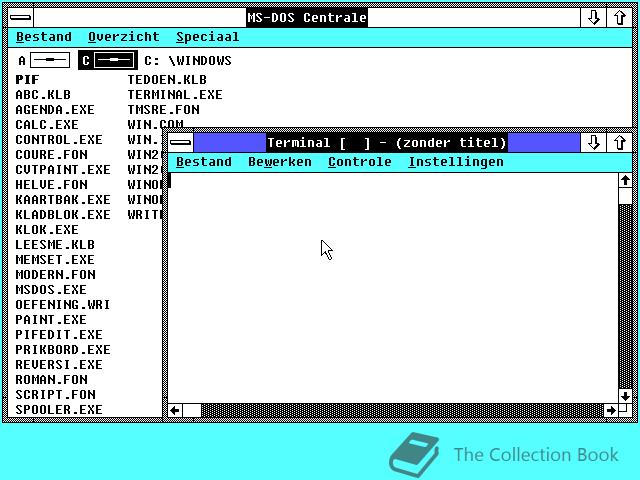Click Terminal's horizontal scrollbar right arrow
Viewport: 640px width, 480px height.
point(611,410)
